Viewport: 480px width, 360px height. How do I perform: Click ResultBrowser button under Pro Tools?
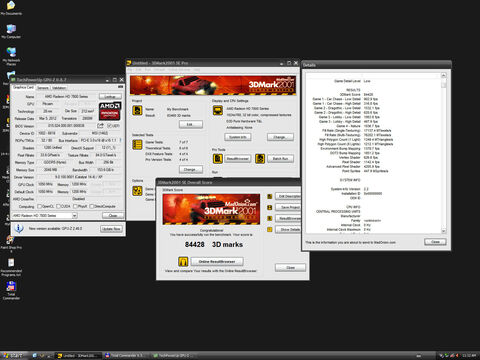[x=237, y=159]
